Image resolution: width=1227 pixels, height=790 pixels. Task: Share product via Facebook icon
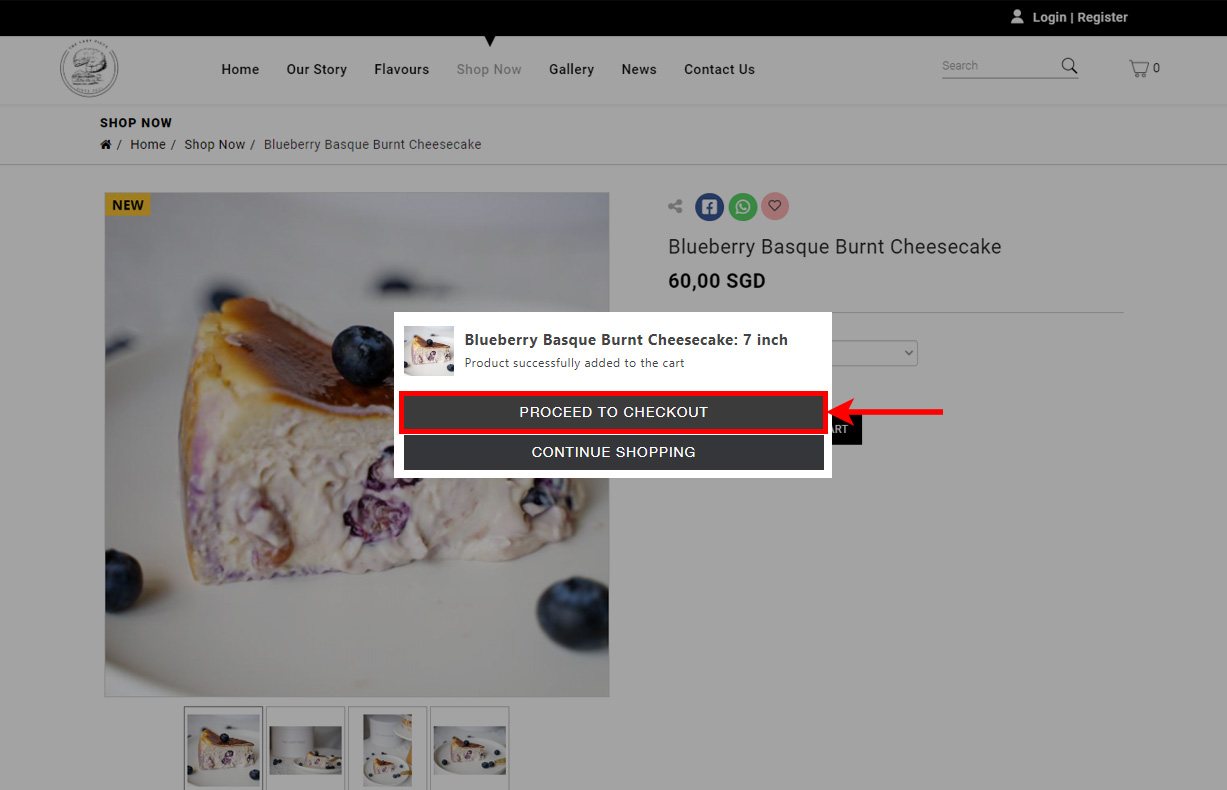tap(709, 207)
